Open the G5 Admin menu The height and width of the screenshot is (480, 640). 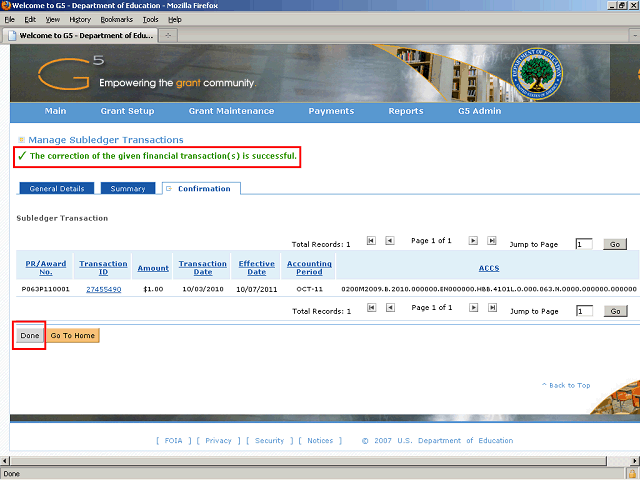tap(480, 111)
